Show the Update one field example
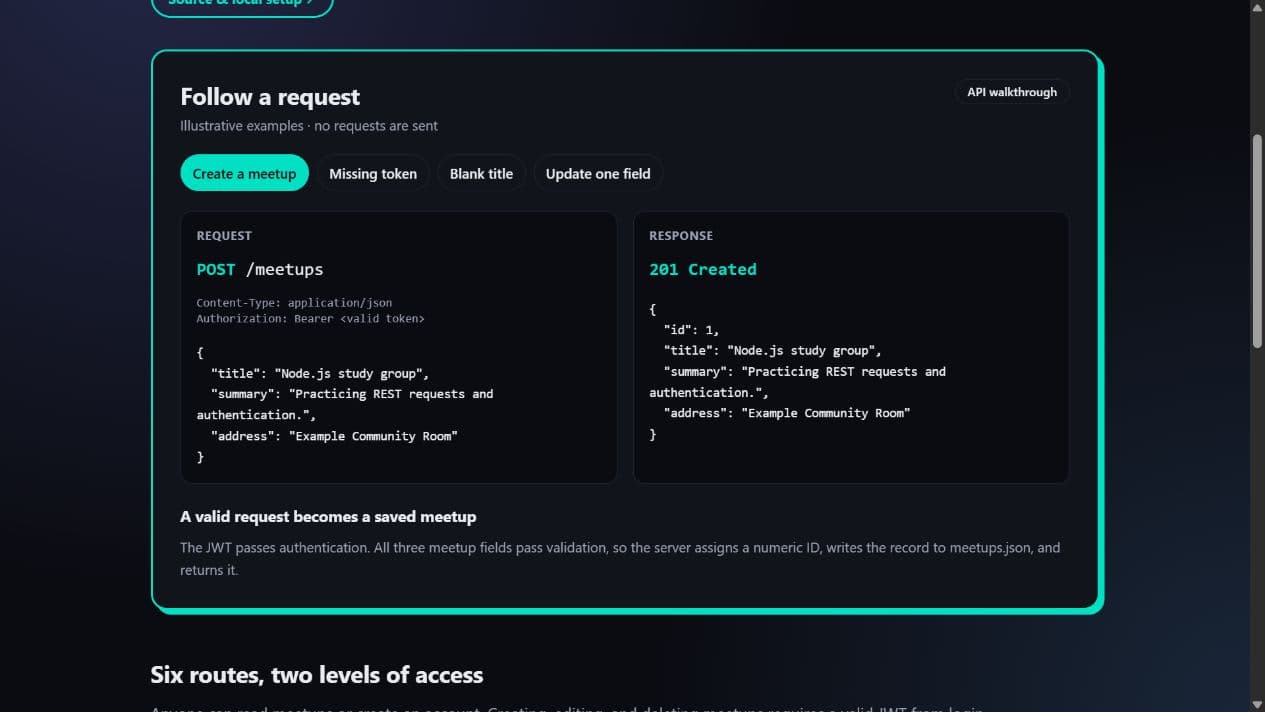The width and height of the screenshot is (1265, 712). (598, 173)
